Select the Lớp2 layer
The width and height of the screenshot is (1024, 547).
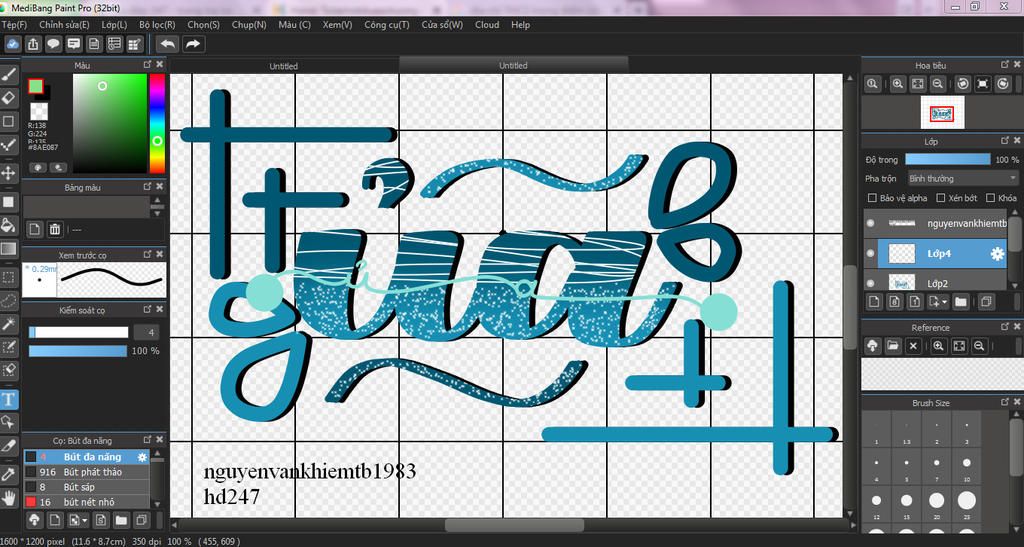click(936, 283)
